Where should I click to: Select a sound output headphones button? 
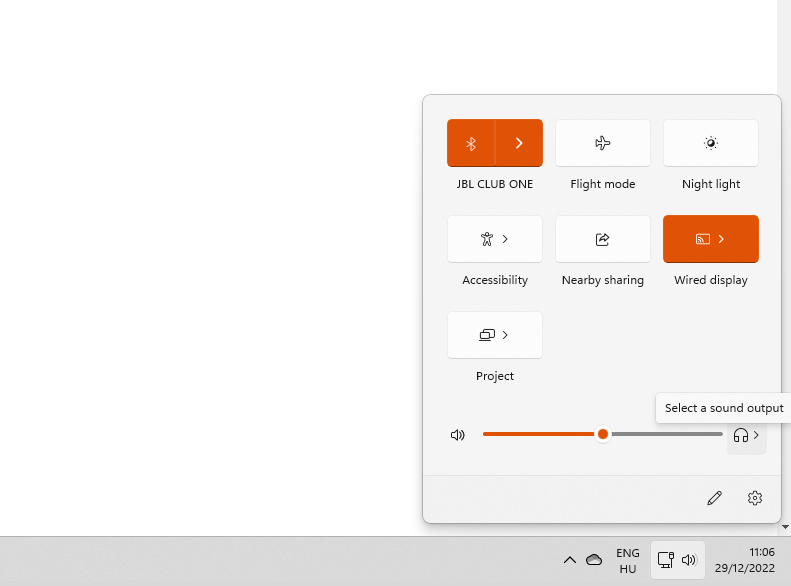(747, 435)
